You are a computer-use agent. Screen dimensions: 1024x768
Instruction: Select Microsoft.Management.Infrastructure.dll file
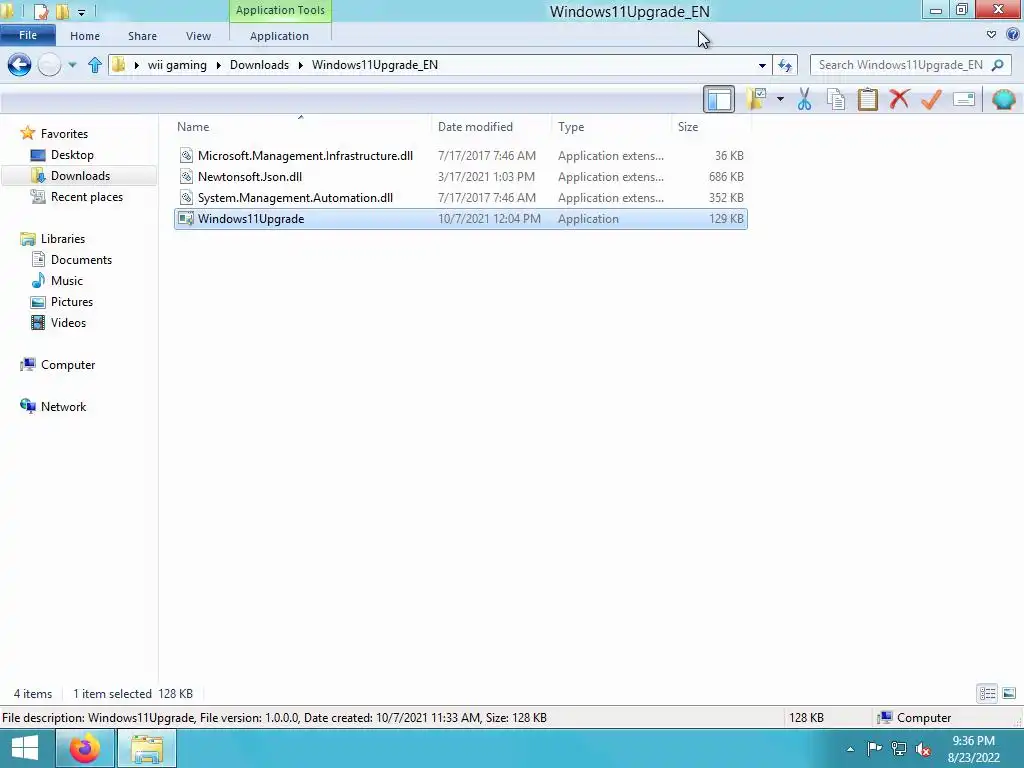click(x=460, y=155)
